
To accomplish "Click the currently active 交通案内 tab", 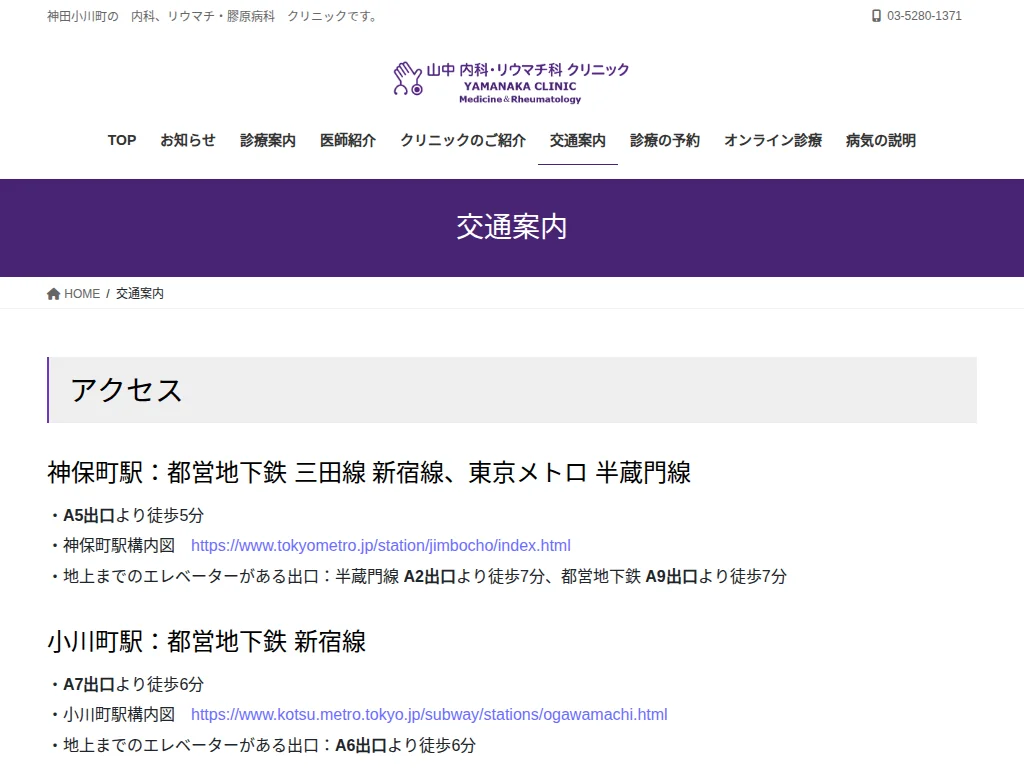I will coord(577,141).
